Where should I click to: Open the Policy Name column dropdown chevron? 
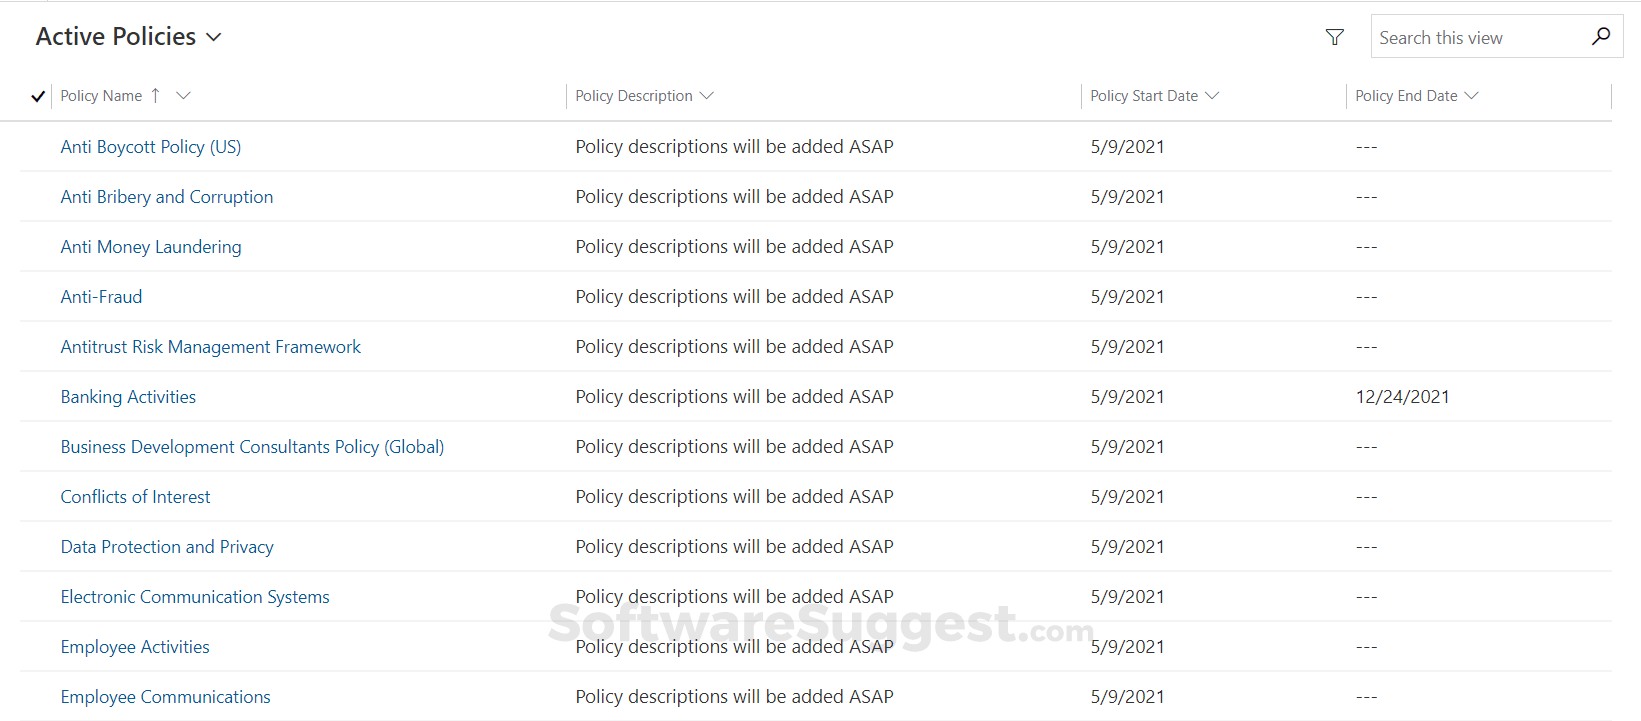tap(183, 96)
